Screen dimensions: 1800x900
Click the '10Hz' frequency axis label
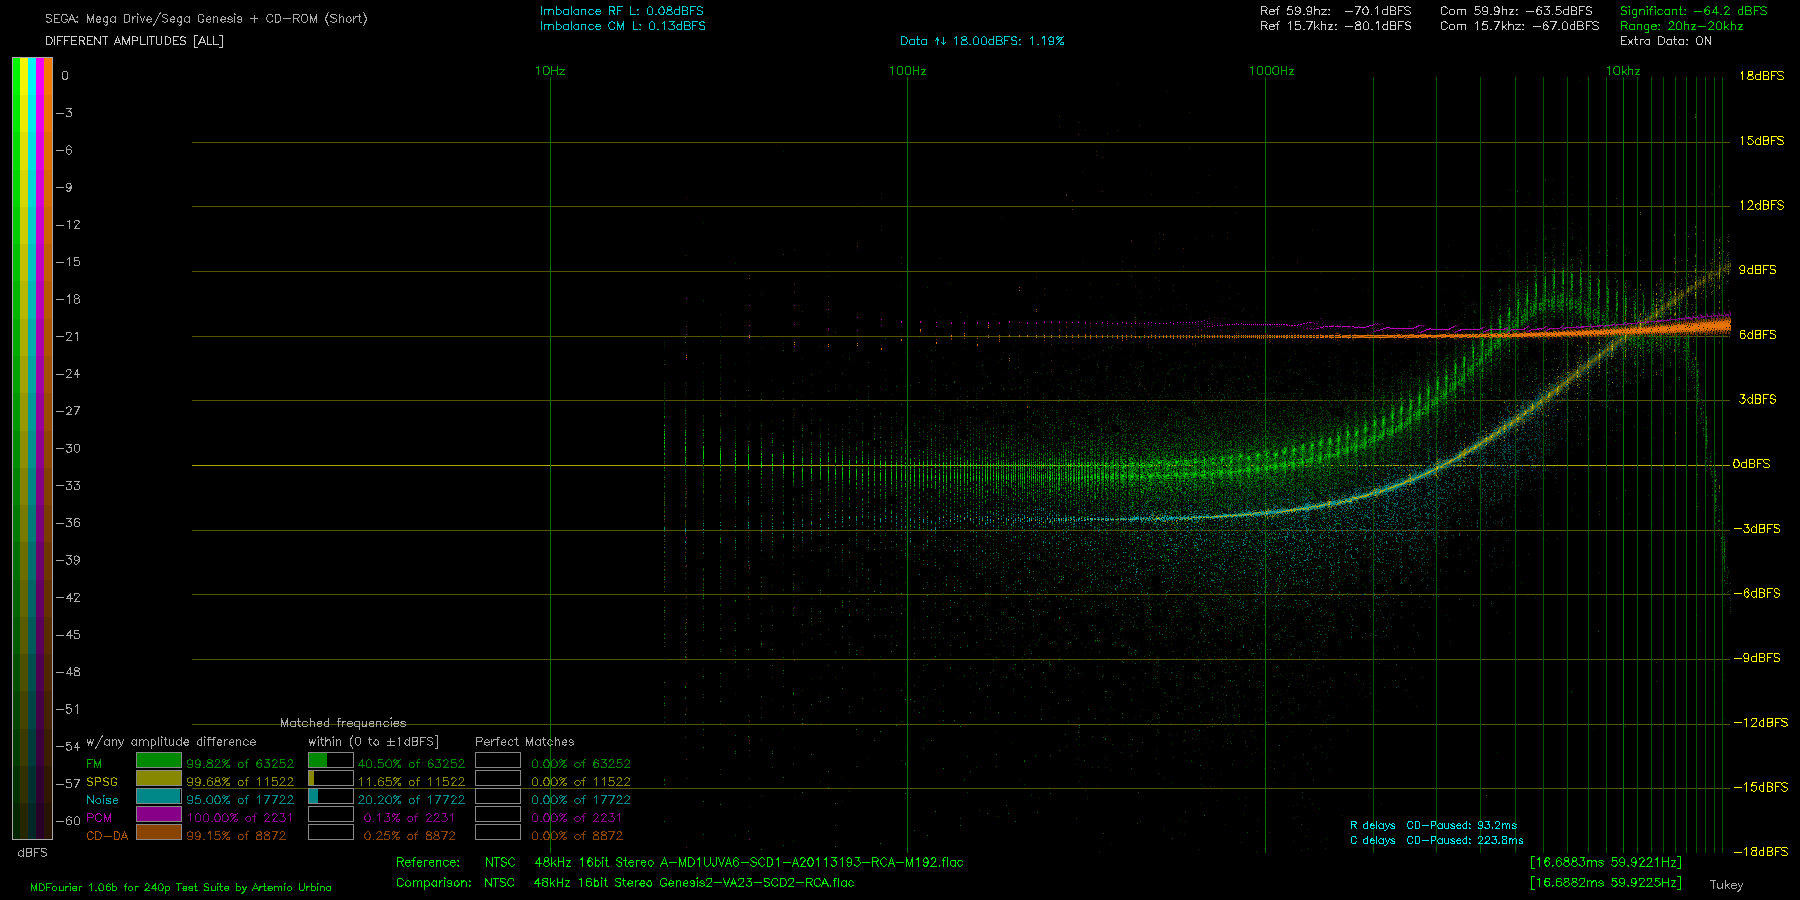[550, 71]
